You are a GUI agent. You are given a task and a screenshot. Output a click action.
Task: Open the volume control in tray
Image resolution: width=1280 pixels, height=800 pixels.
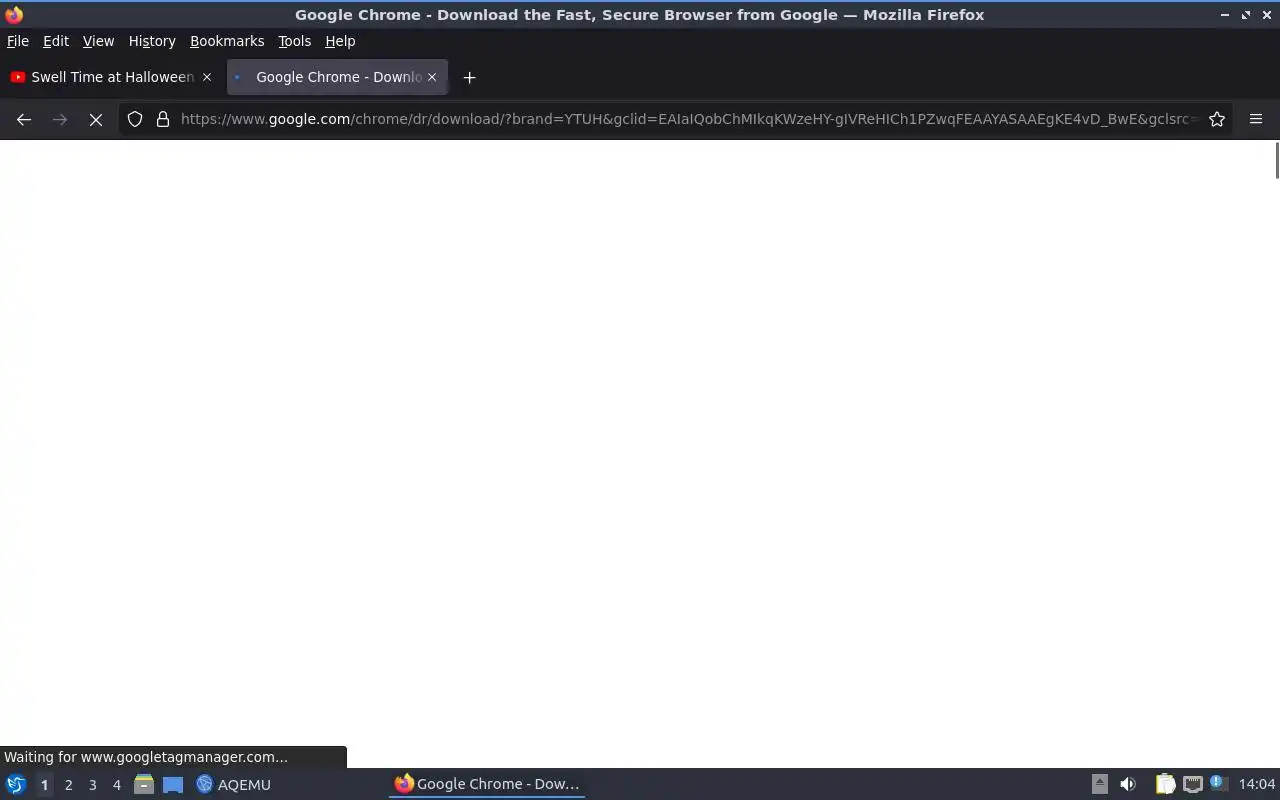point(1128,784)
